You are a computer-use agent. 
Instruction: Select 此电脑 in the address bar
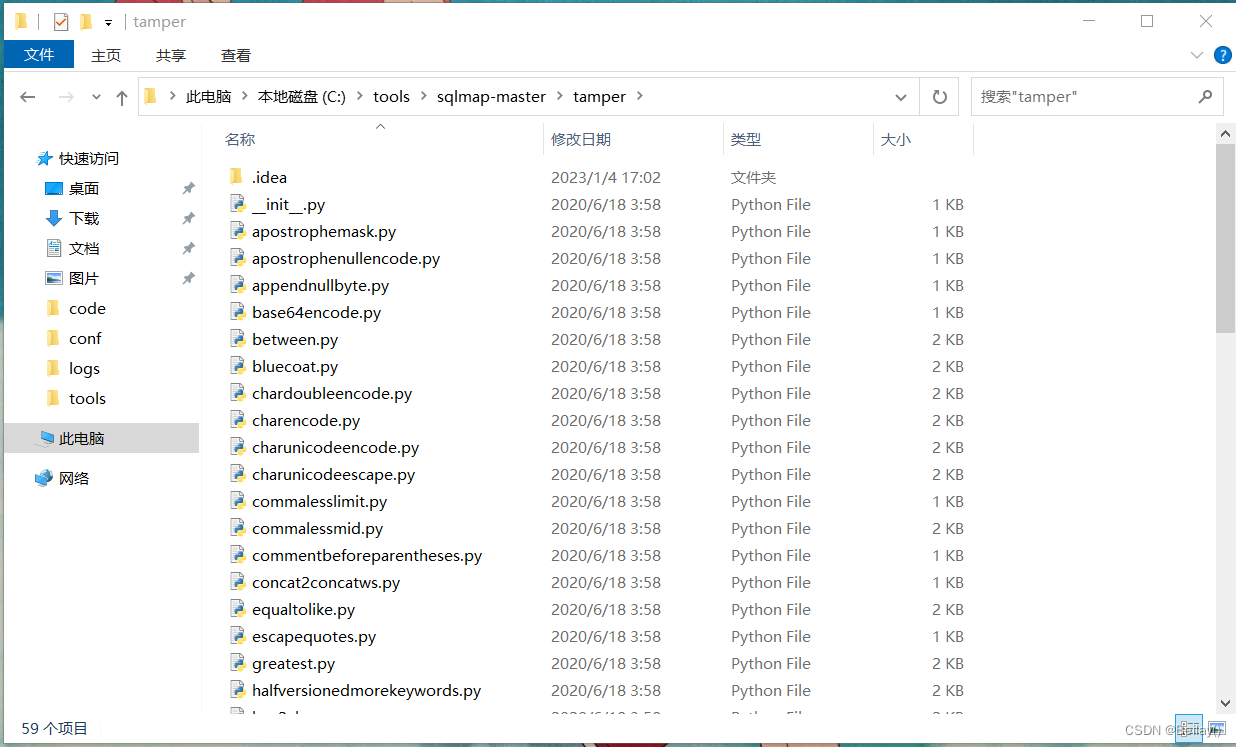point(208,97)
